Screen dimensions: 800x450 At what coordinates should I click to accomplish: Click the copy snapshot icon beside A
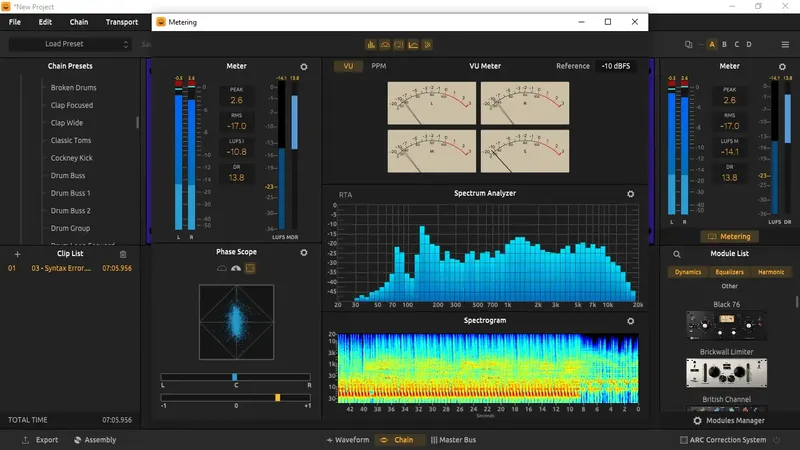tap(688, 44)
